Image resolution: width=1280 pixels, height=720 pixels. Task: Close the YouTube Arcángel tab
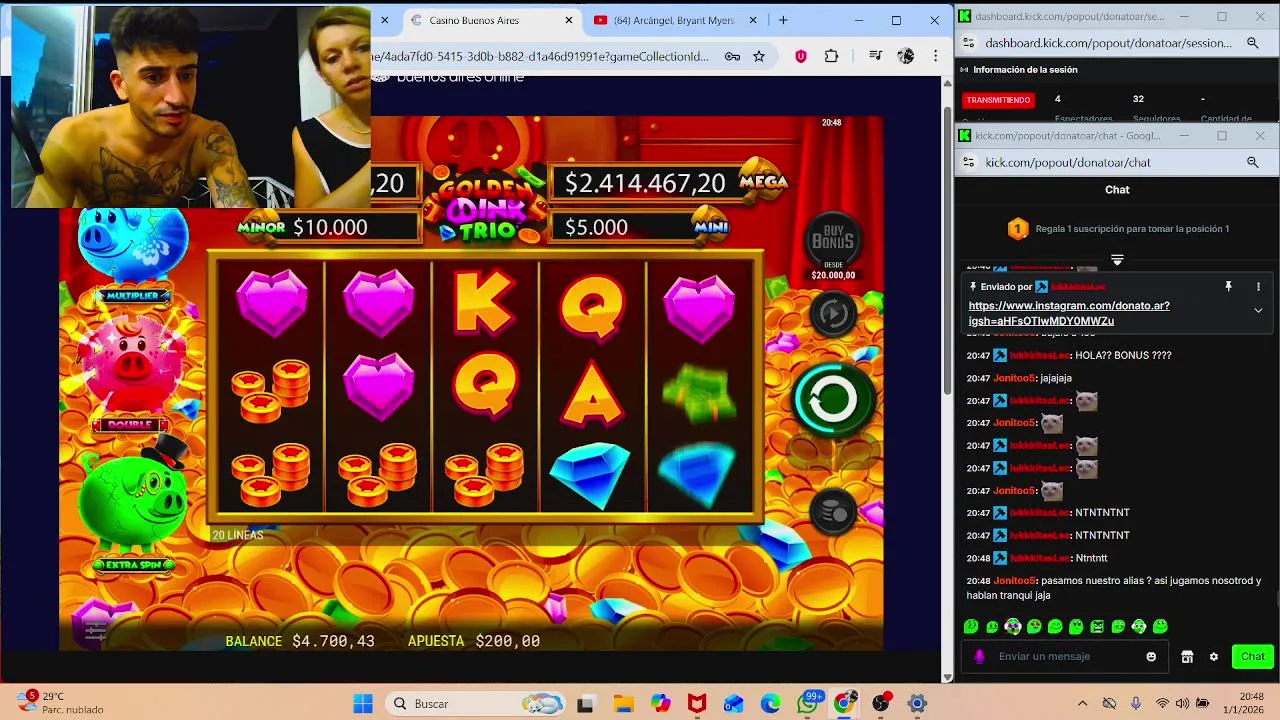[x=753, y=20]
